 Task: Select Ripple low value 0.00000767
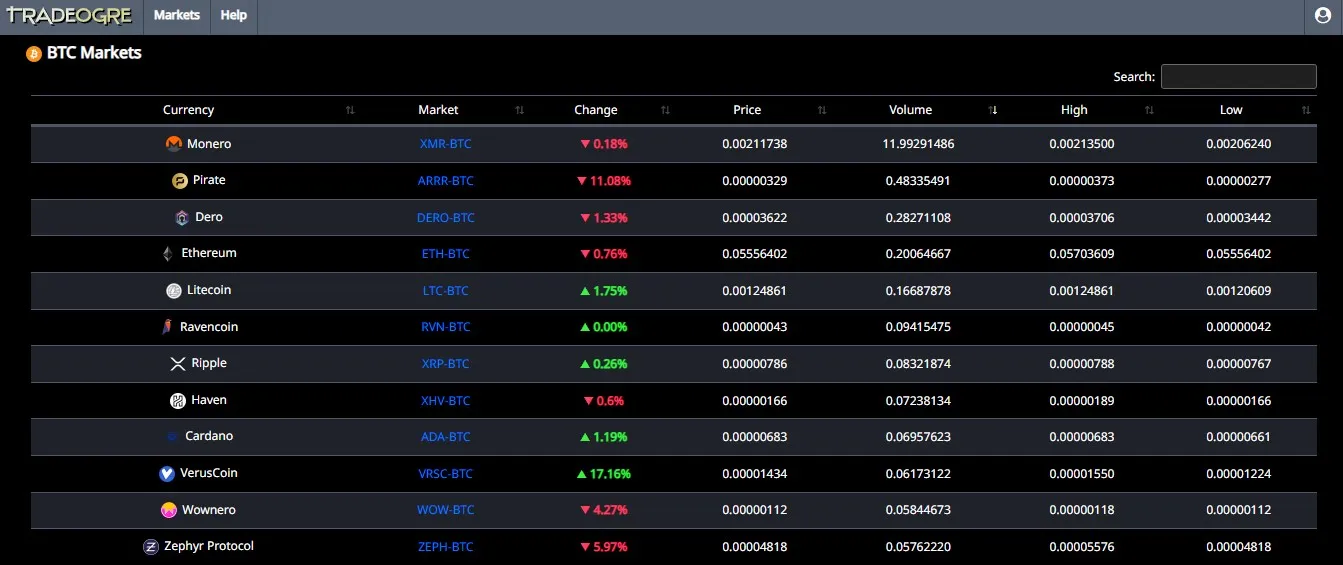click(1238, 364)
